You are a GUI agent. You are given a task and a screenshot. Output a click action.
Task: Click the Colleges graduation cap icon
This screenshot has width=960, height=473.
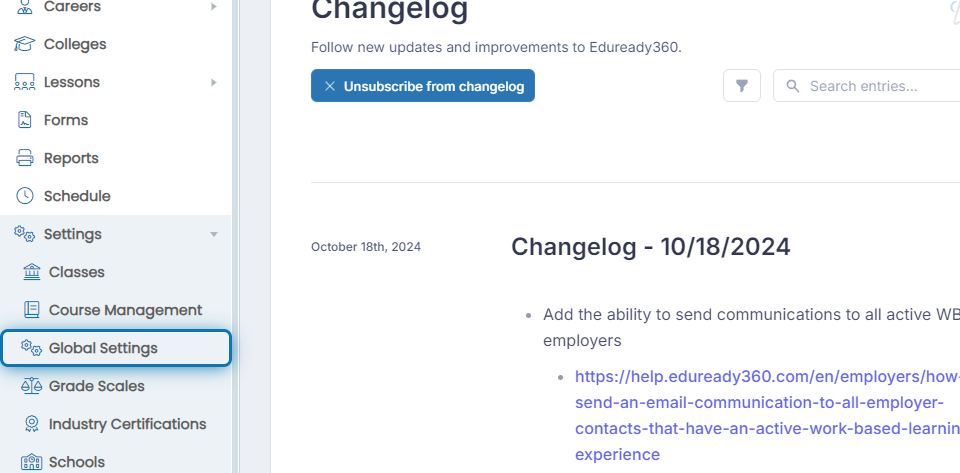[24, 44]
